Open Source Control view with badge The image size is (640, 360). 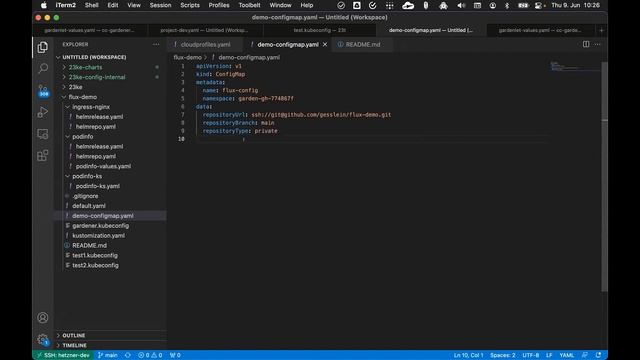coord(43,91)
